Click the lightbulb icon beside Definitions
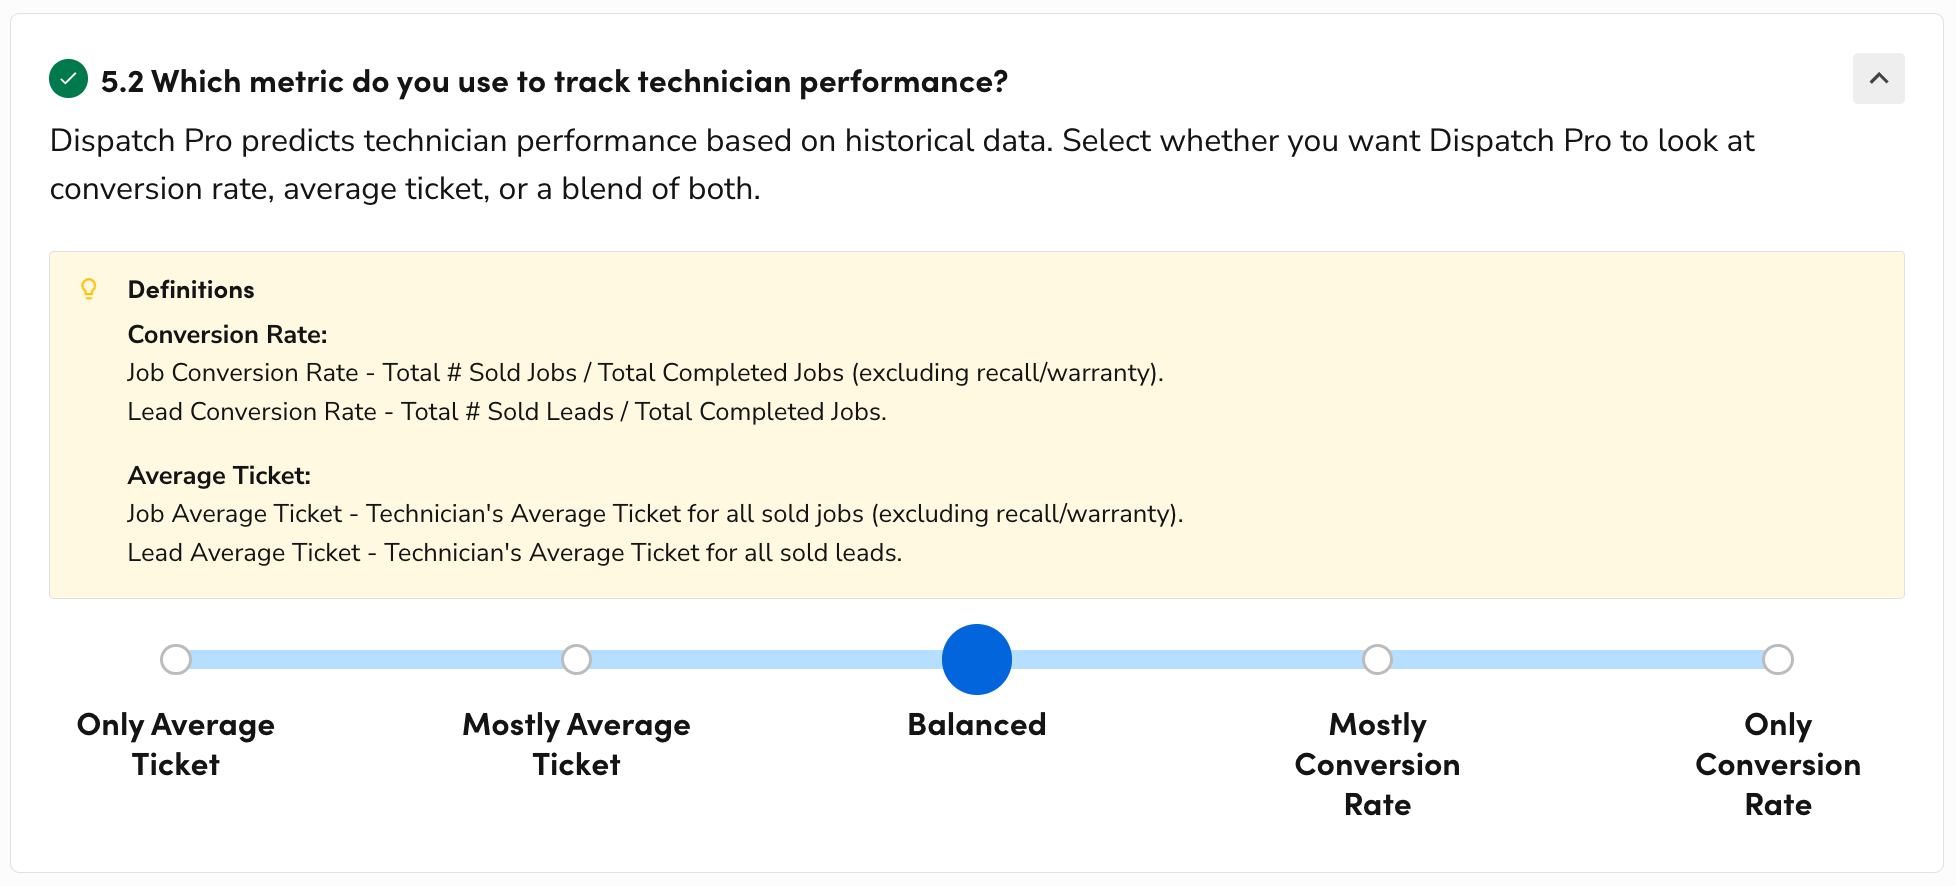 coord(90,289)
